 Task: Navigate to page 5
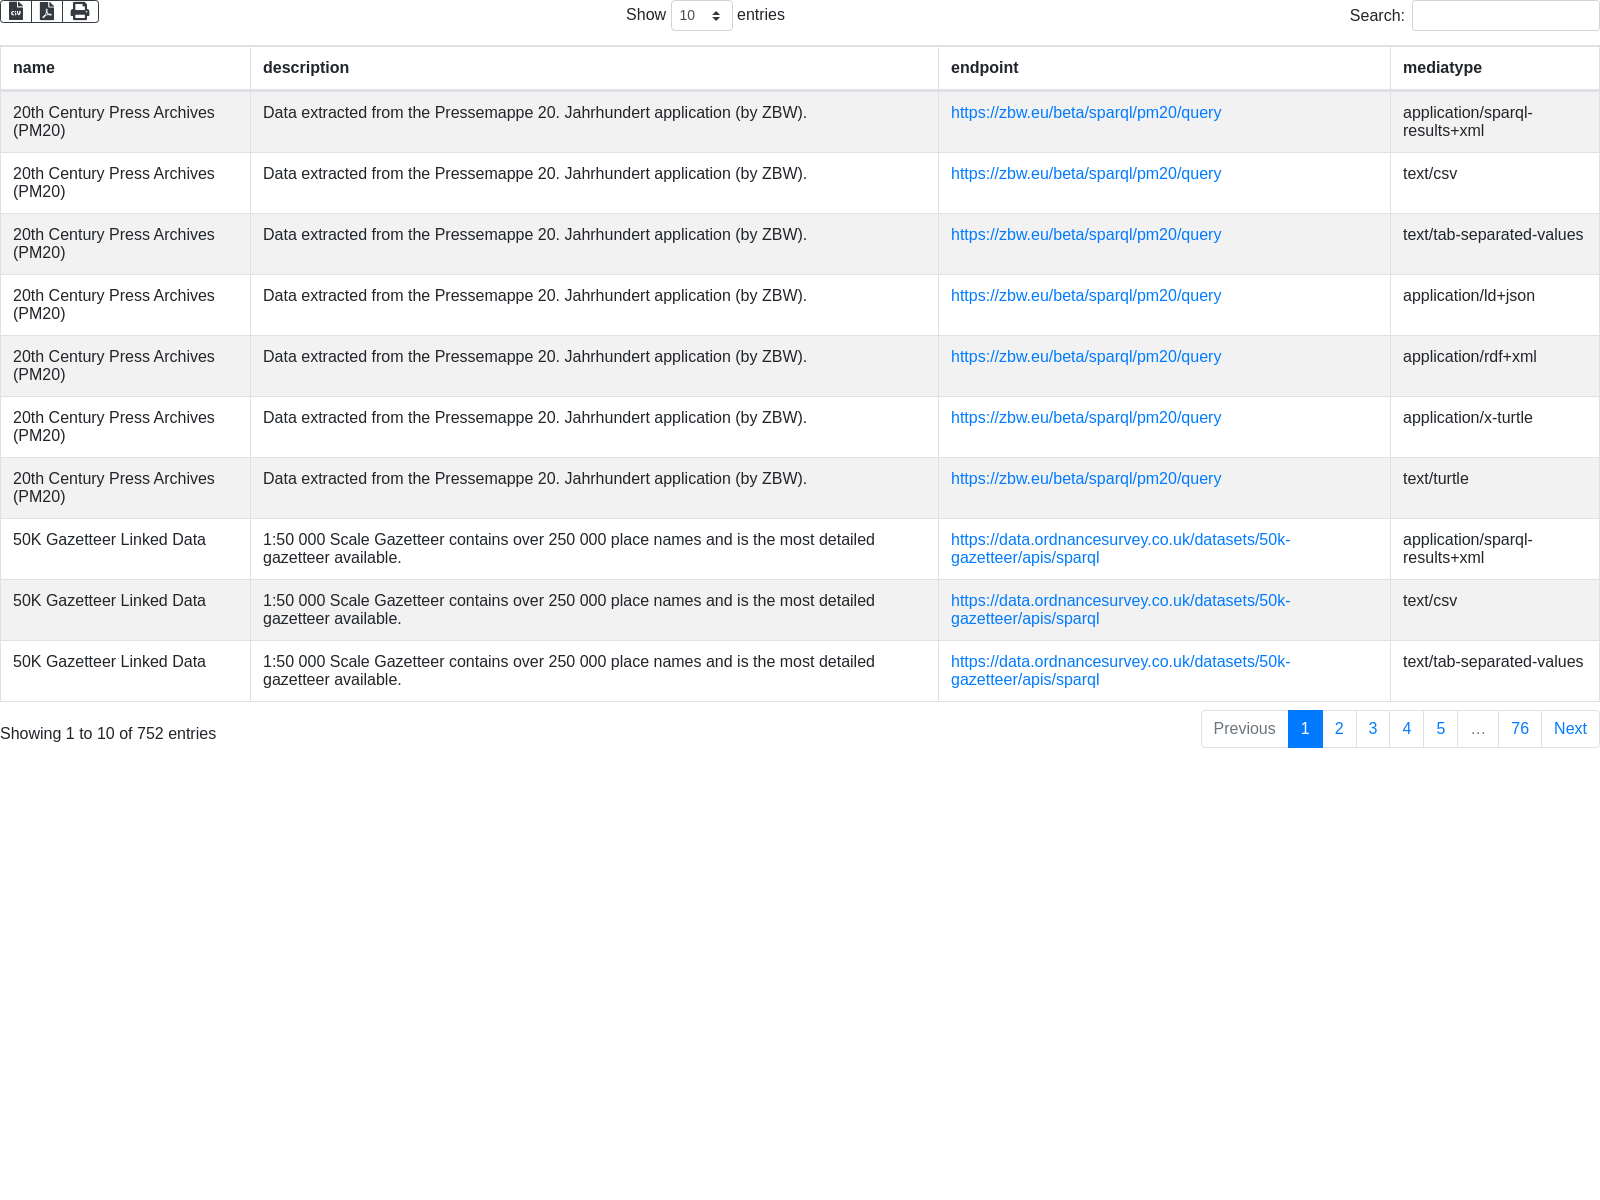pos(1440,729)
